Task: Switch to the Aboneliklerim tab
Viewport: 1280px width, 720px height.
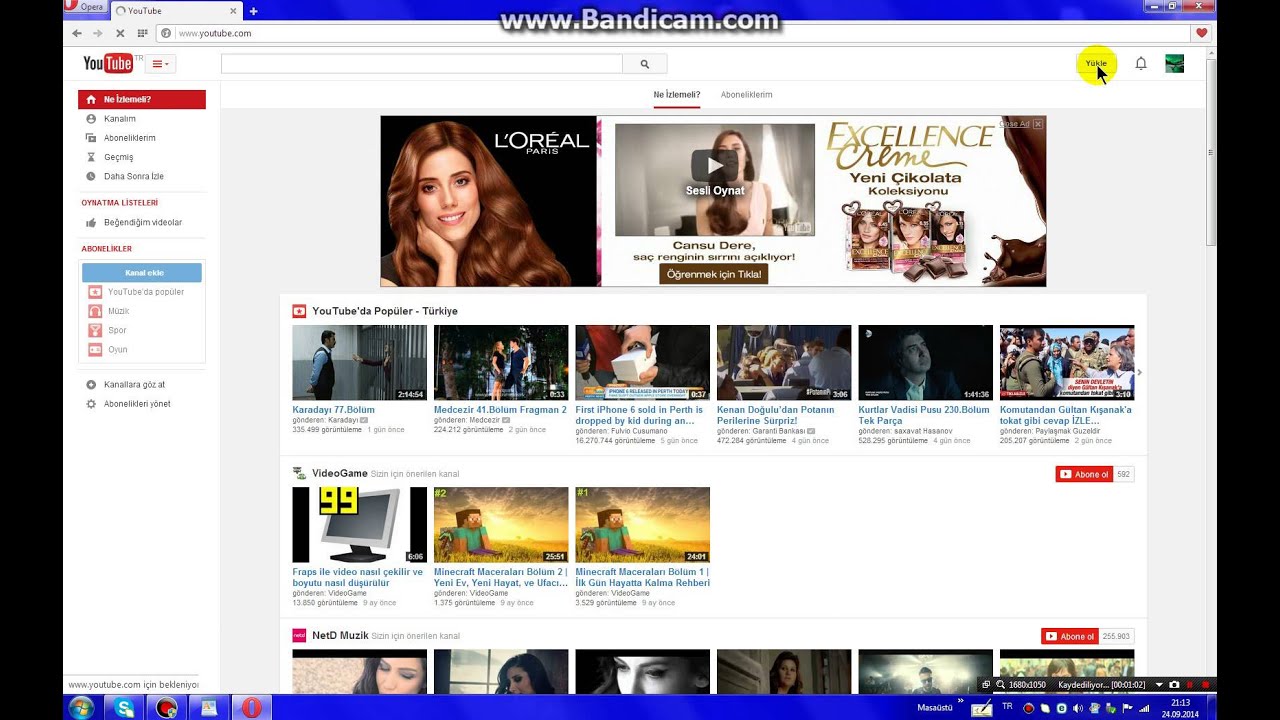Action: 746,94
